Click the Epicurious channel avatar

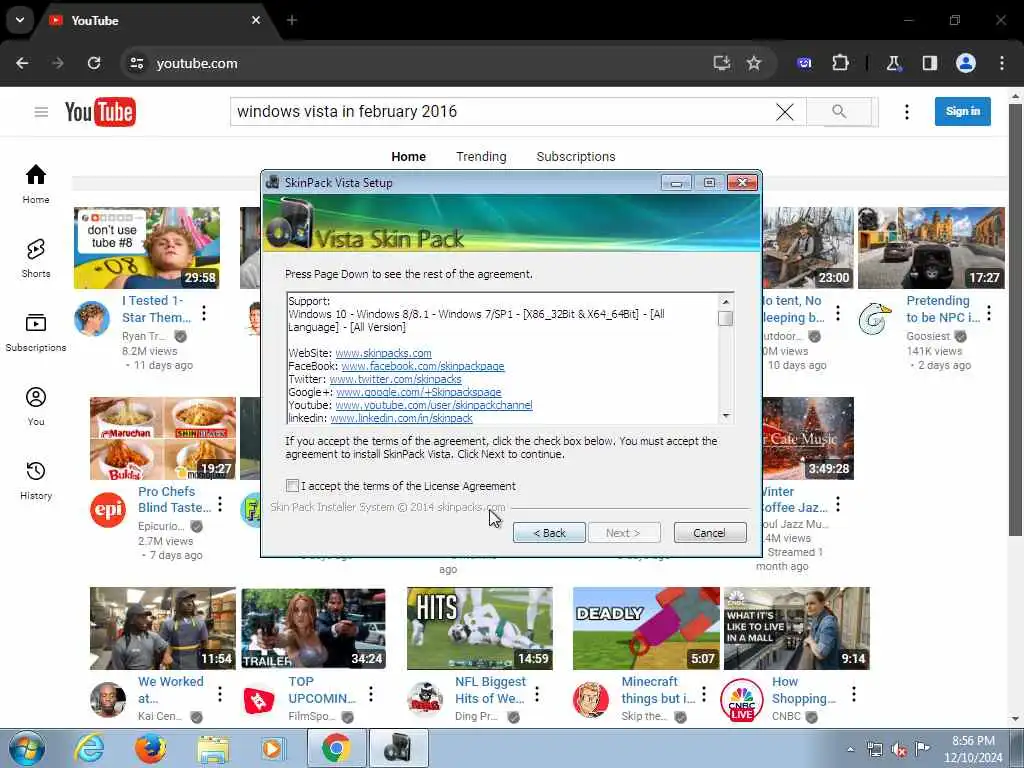pyautogui.click(x=108, y=509)
